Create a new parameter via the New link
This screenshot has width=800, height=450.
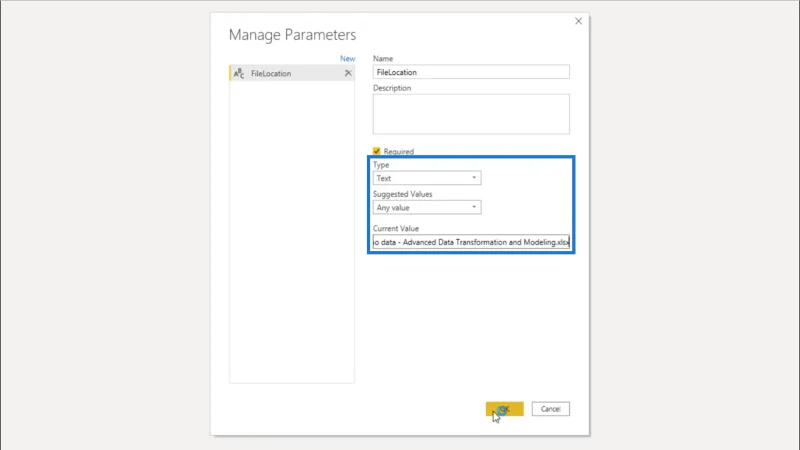pyautogui.click(x=347, y=59)
